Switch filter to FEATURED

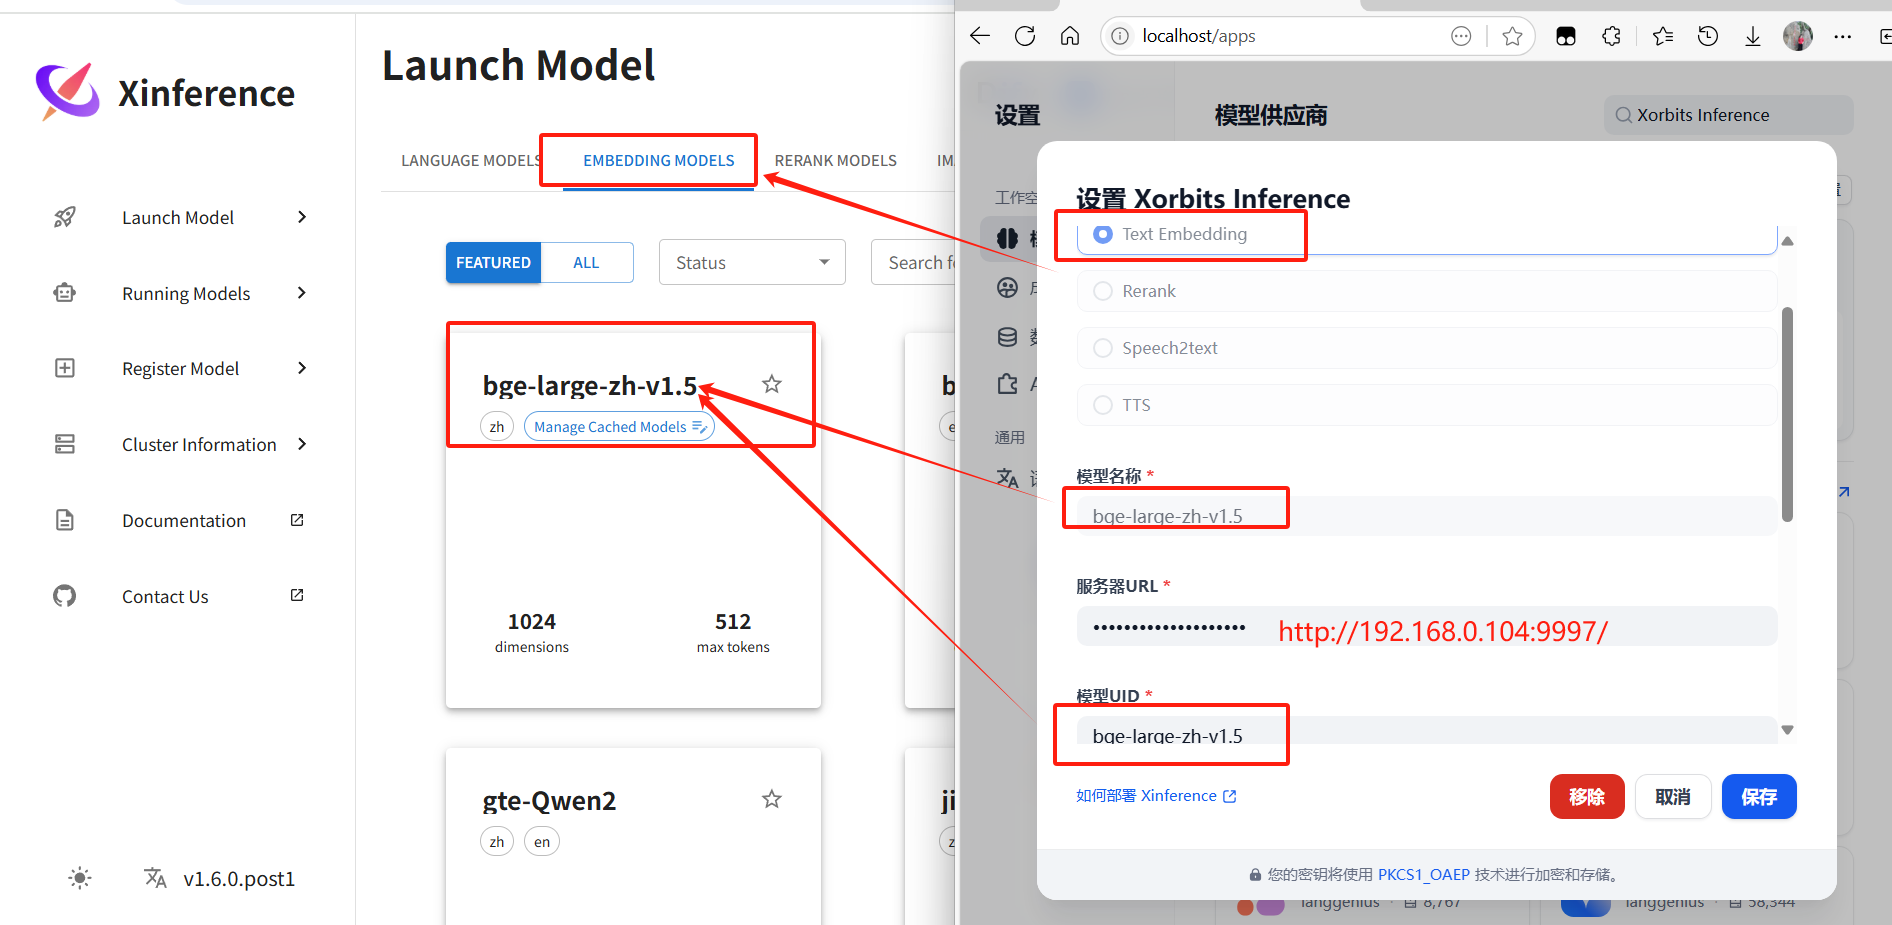(x=493, y=262)
